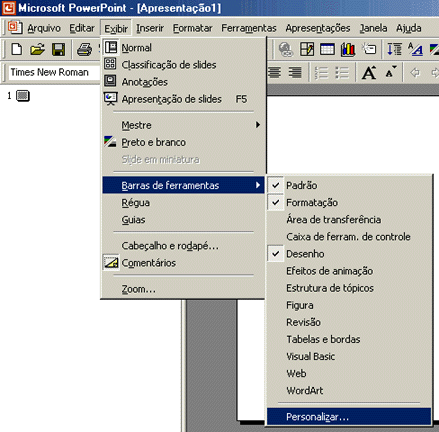
Task: Click the New document toolbar icon
Action: [x=17, y=50]
